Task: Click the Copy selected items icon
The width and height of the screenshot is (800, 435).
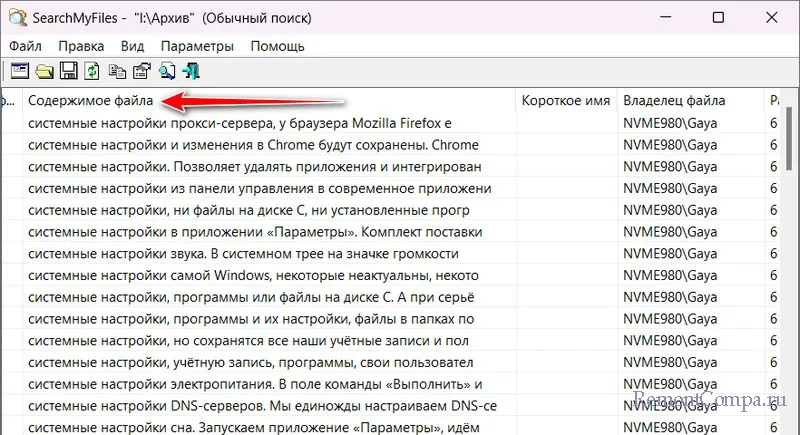Action: coord(117,70)
